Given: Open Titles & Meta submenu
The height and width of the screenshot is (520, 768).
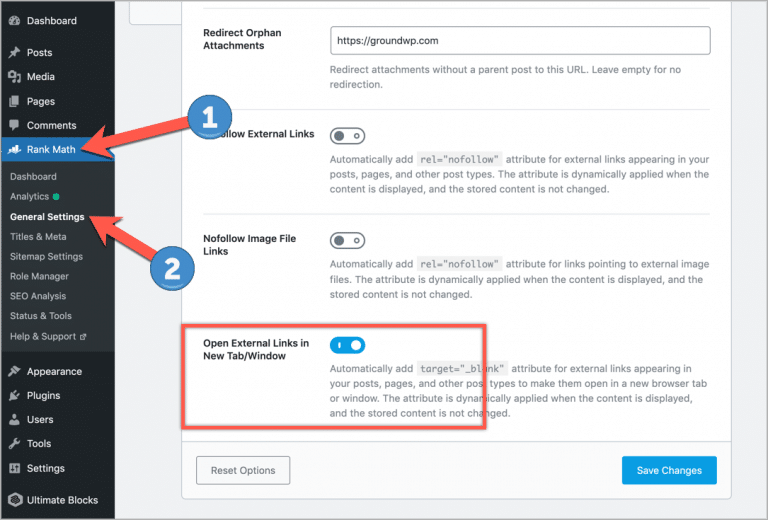Looking at the screenshot, I should coord(38,236).
